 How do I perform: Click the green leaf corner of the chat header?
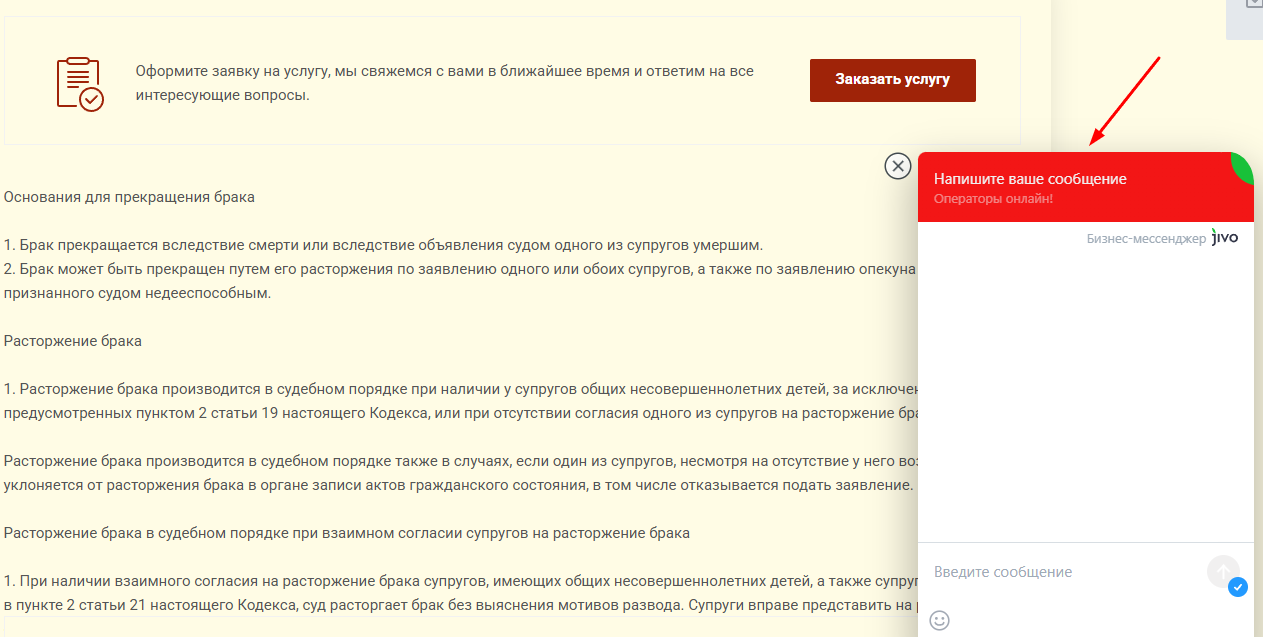pyautogui.click(x=1243, y=166)
